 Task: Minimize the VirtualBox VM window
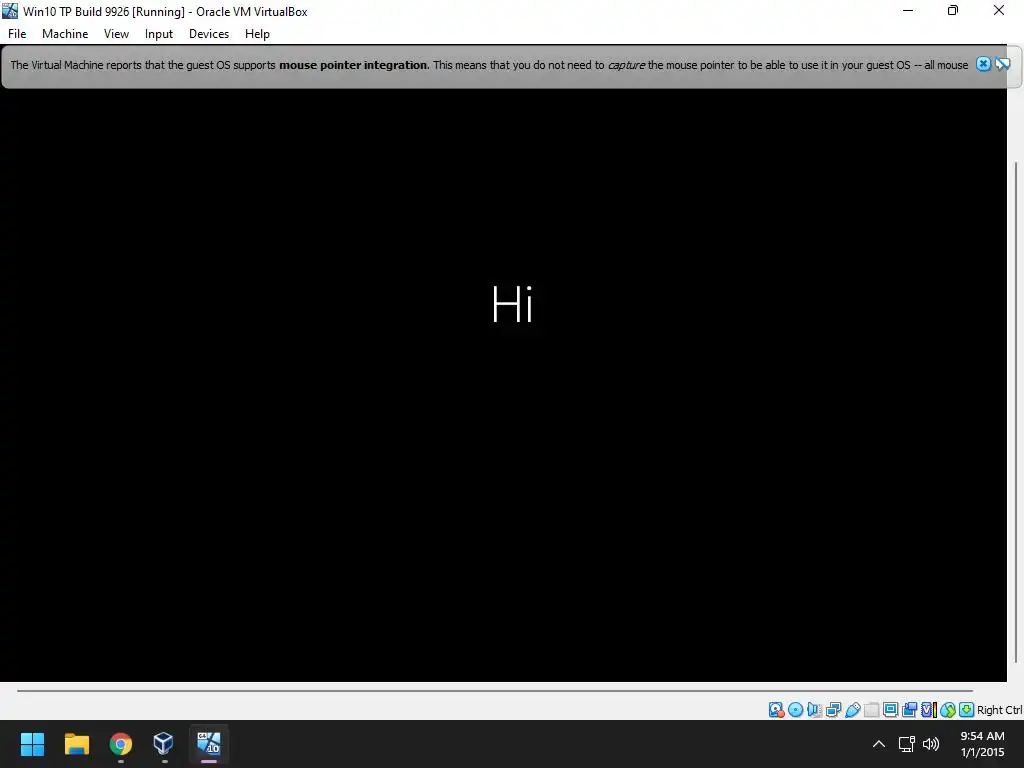pyautogui.click(x=908, y=11)
